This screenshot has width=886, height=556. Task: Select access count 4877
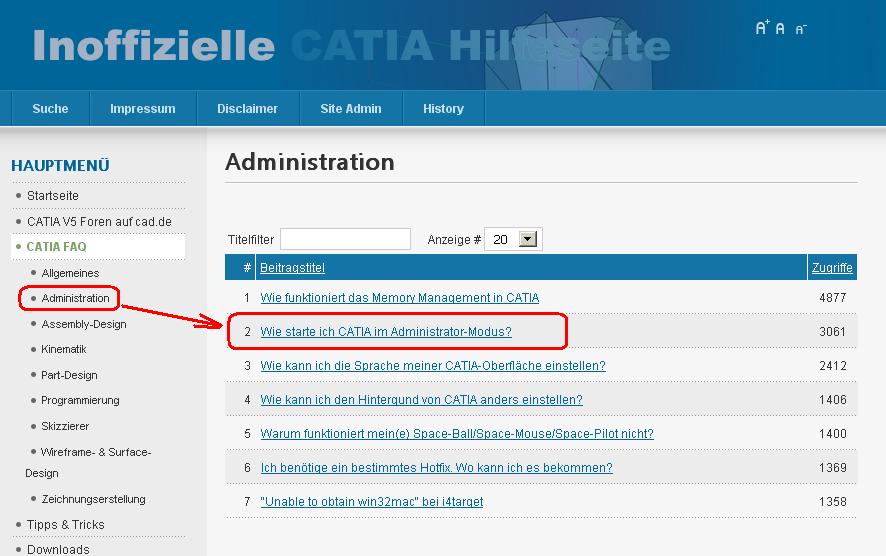(832, 298)
